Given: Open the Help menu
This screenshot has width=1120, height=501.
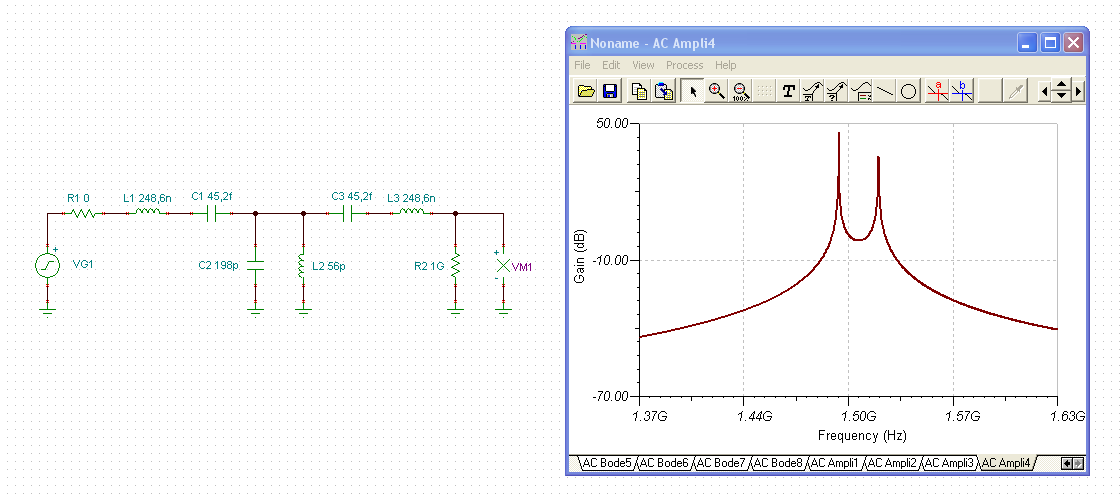Looking at the screenshot, I should [725, 65].
